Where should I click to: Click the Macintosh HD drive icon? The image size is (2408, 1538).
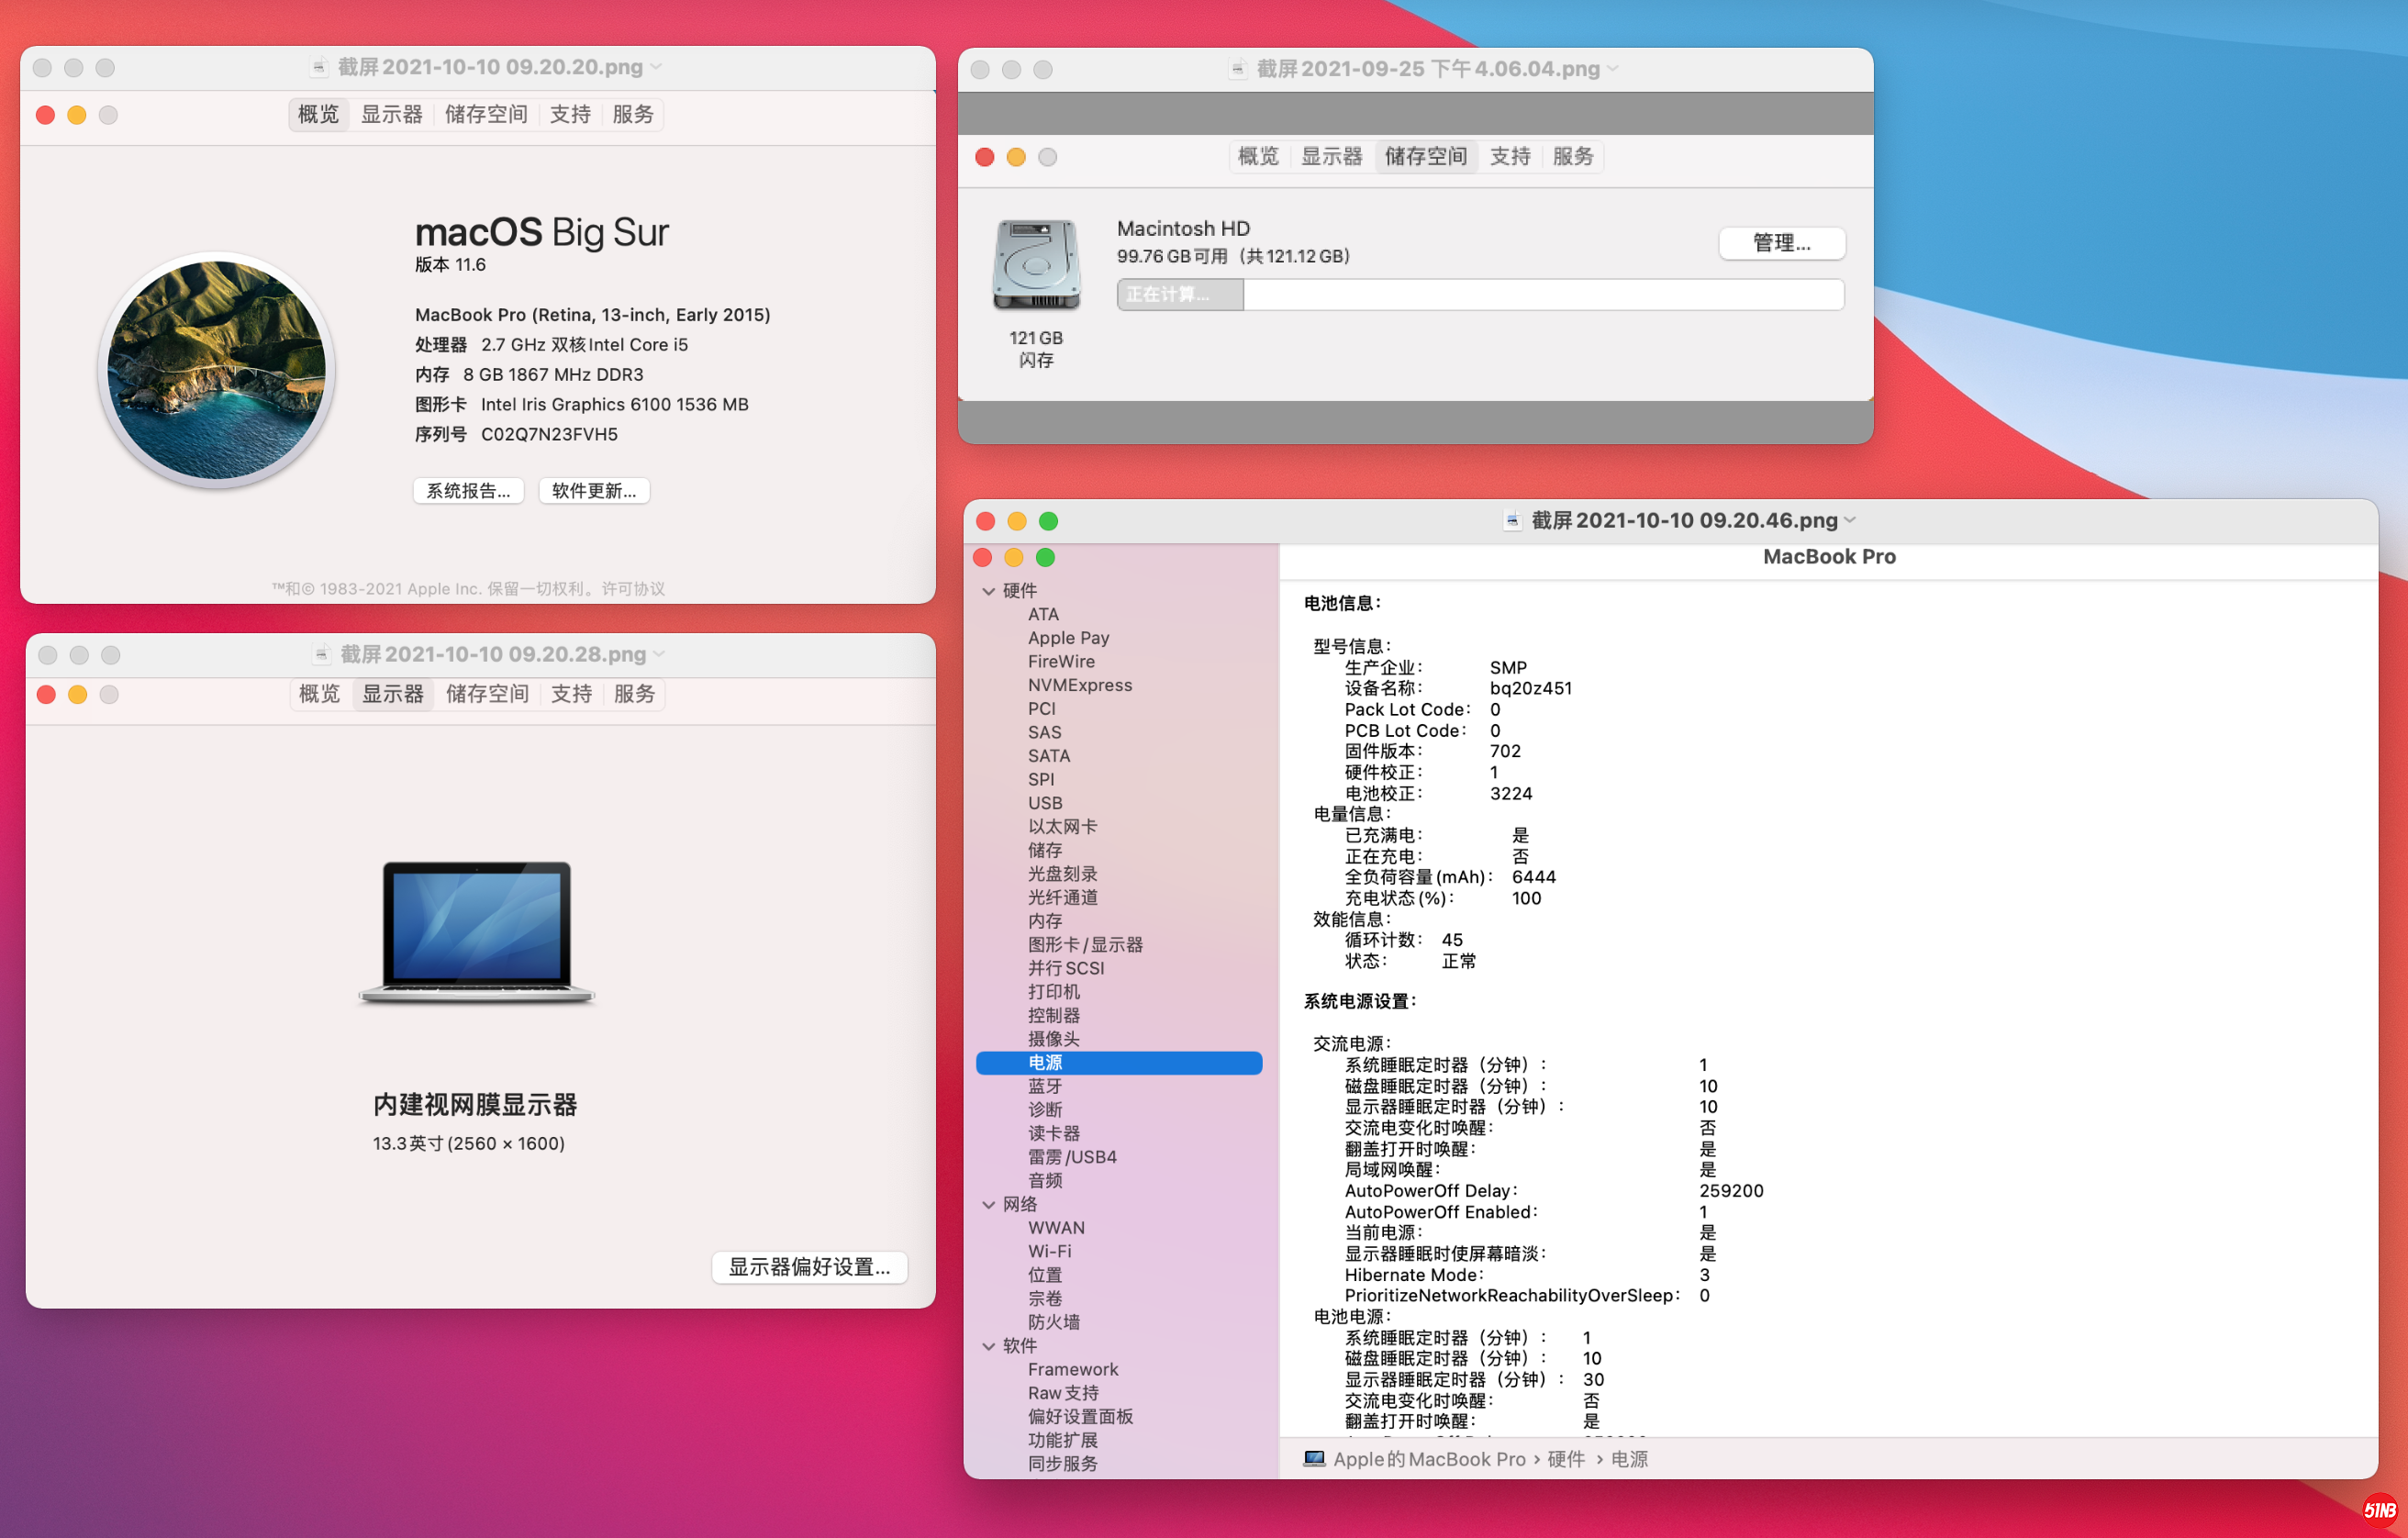(1036, 265)
